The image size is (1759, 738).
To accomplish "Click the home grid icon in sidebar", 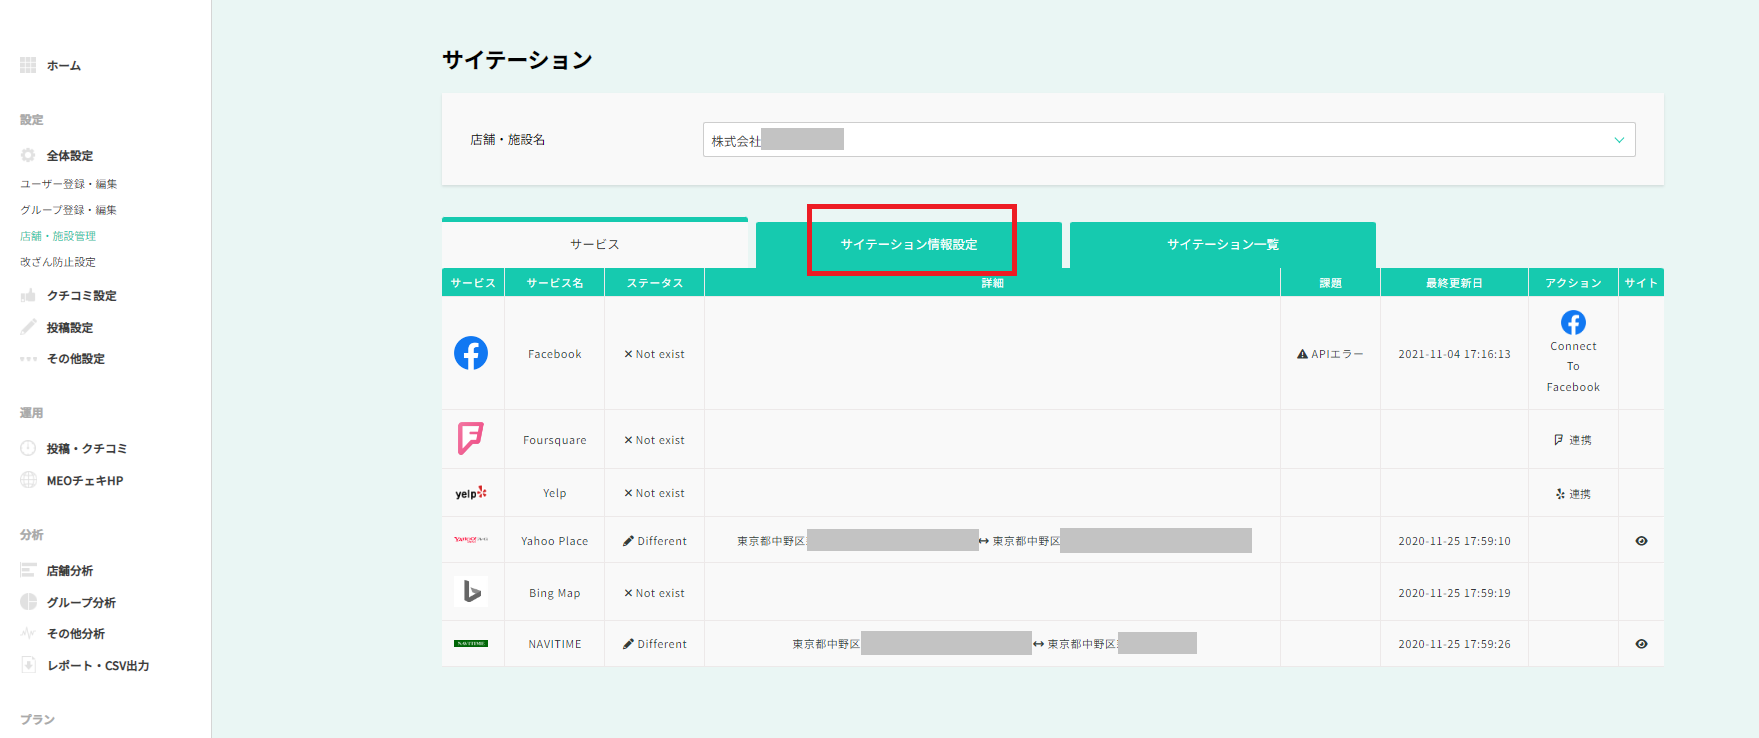I will [28, 65].
